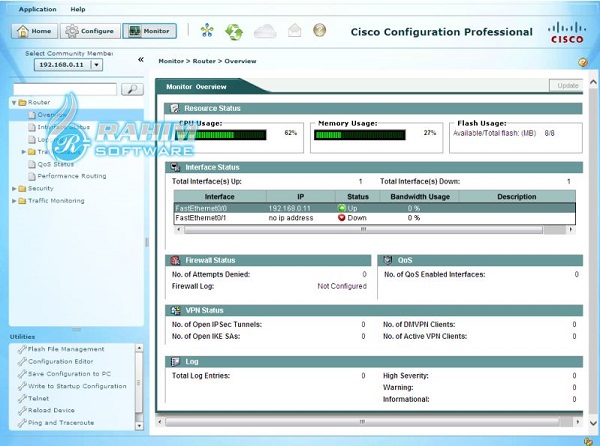Click the cloud icon in toolbar
The height and width of the screenshot is (446, 600).
pos(265,31)
